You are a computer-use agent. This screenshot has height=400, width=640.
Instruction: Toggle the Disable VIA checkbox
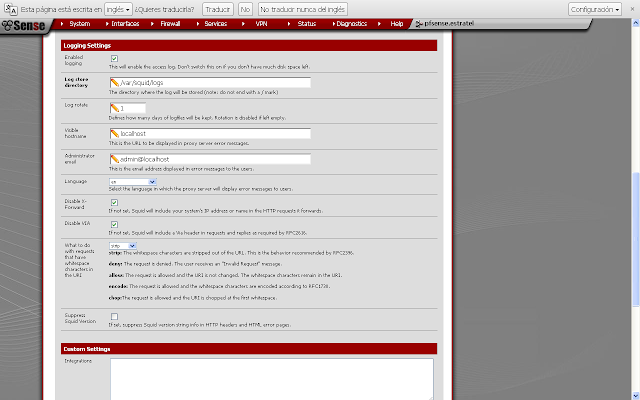pyautogui.click(x=114, y=224)
